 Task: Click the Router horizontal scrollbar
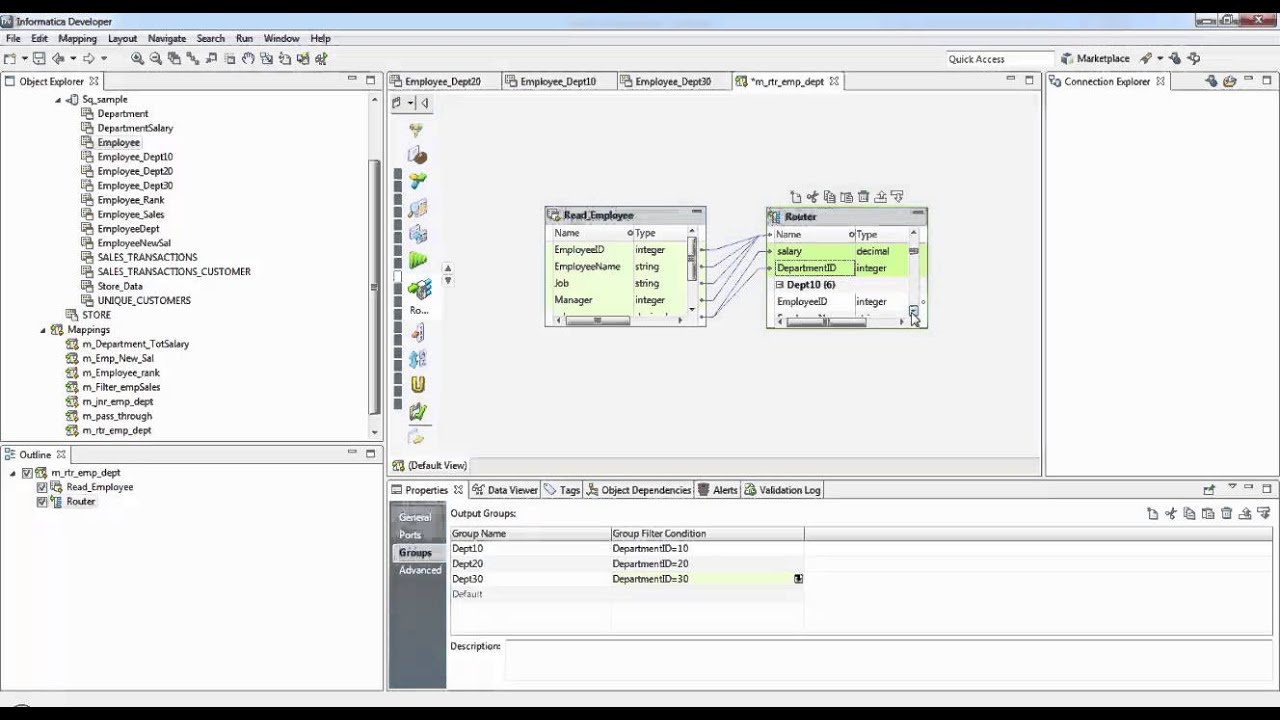[x=826, y=322]
